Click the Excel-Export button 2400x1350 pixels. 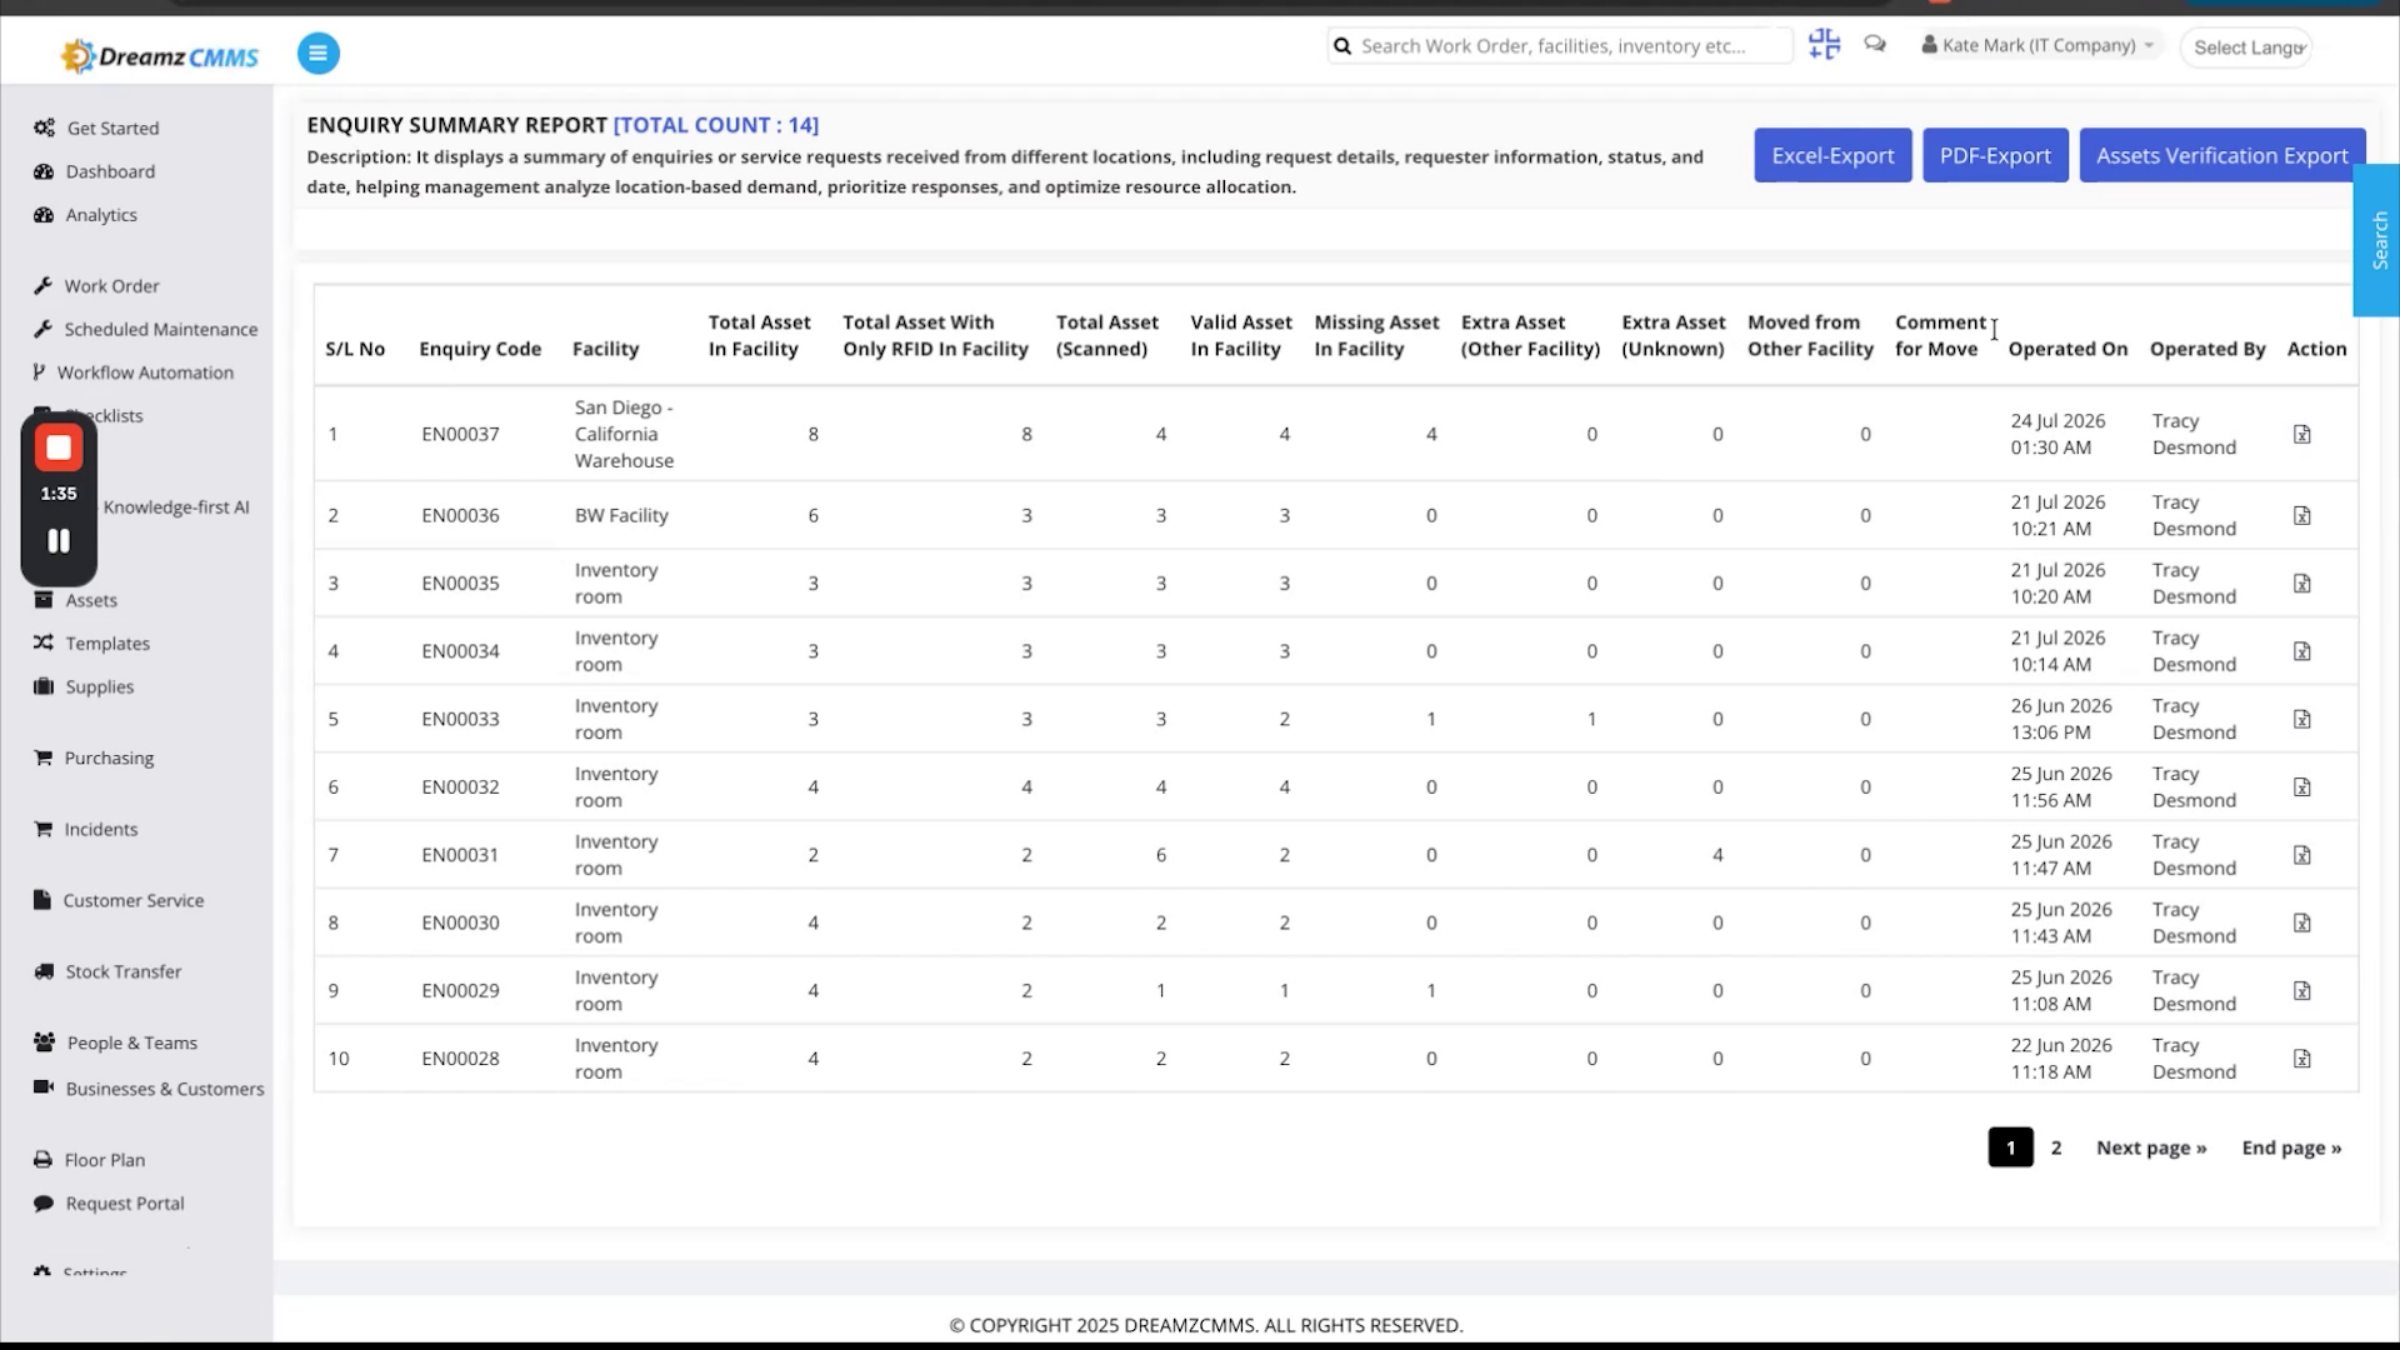click(x=1833, y=155)
